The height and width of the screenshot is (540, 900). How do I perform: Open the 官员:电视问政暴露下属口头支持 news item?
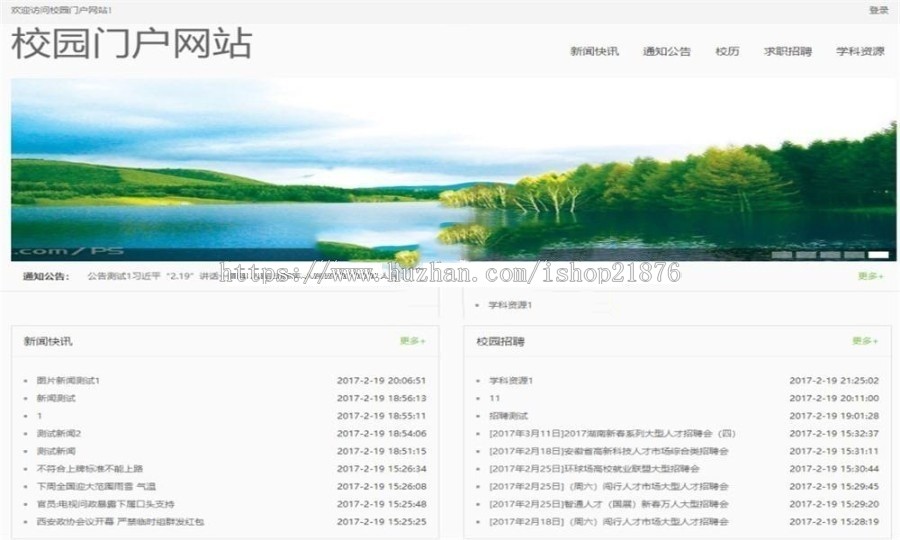click(x=106, y=504)
